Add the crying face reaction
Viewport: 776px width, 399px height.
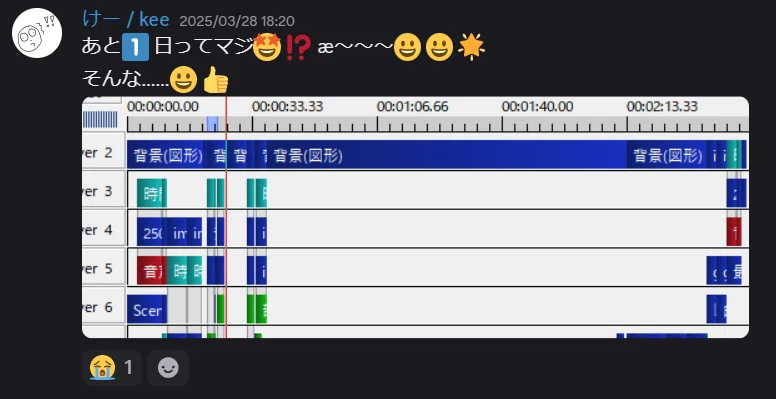pos(111,368)
